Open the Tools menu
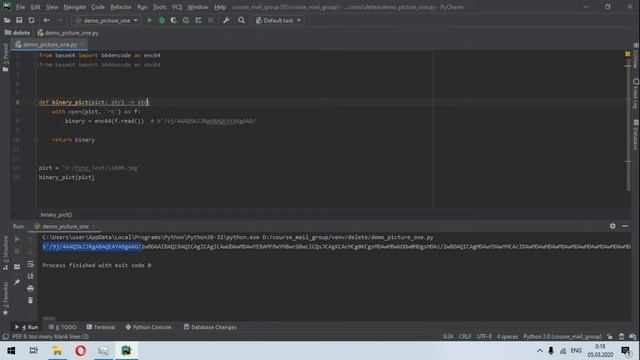The width and height of the screenshot is (640, 360). [160, 7]
